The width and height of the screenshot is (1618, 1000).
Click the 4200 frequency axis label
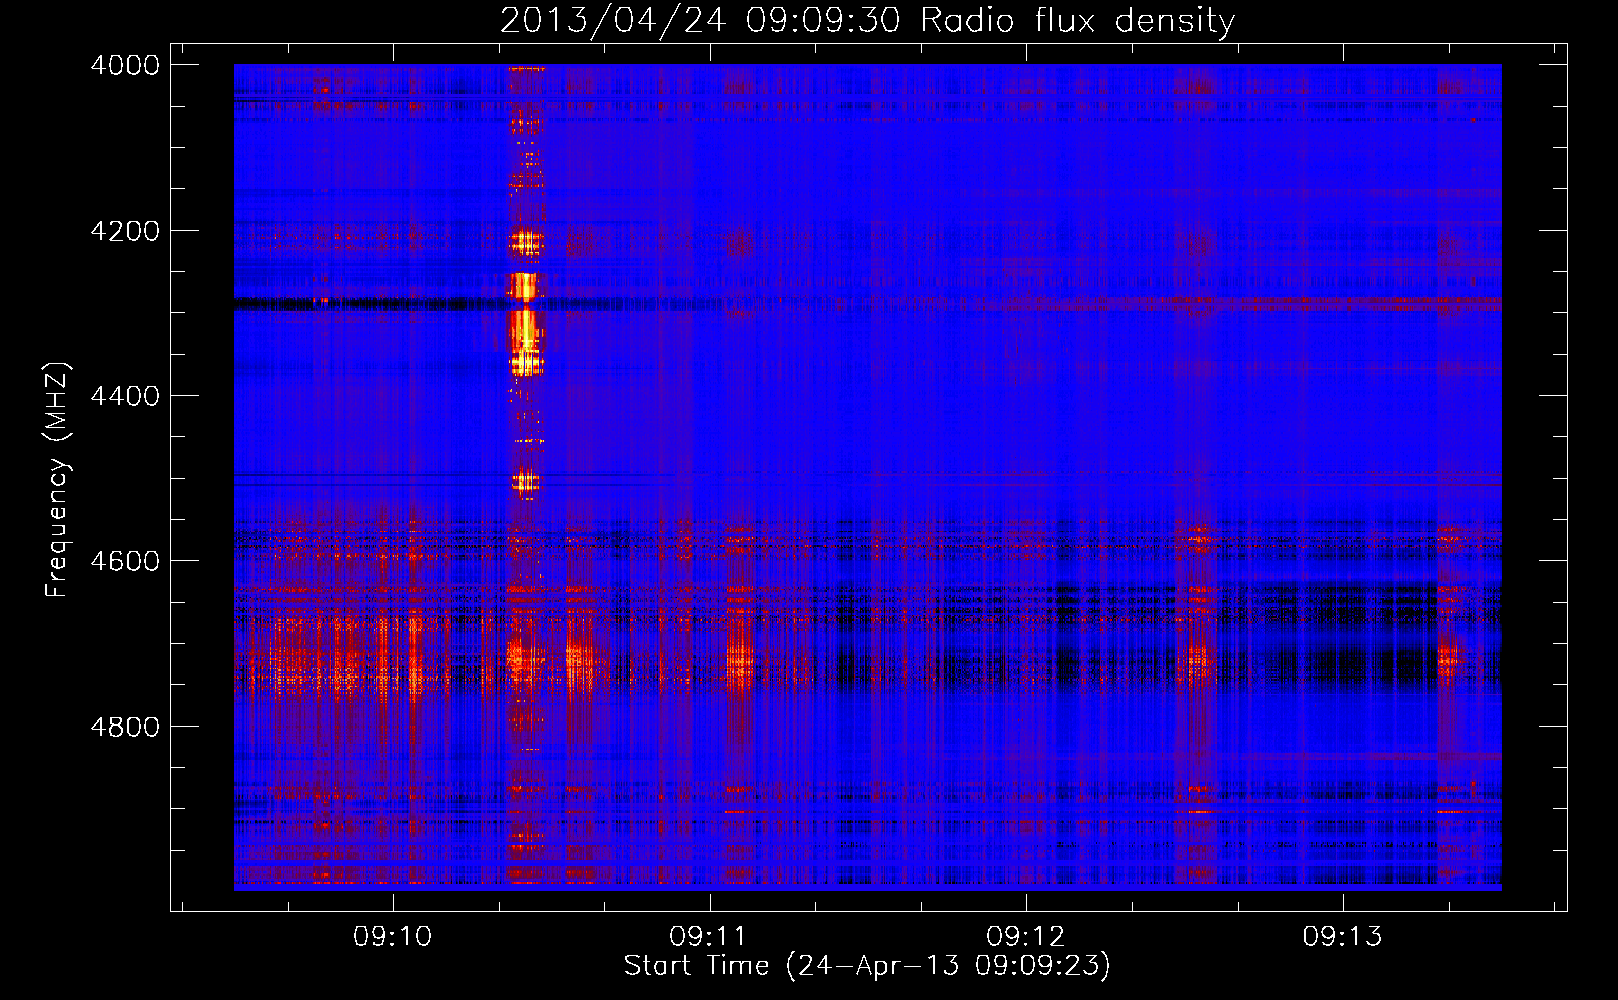[x=125, y=231]
